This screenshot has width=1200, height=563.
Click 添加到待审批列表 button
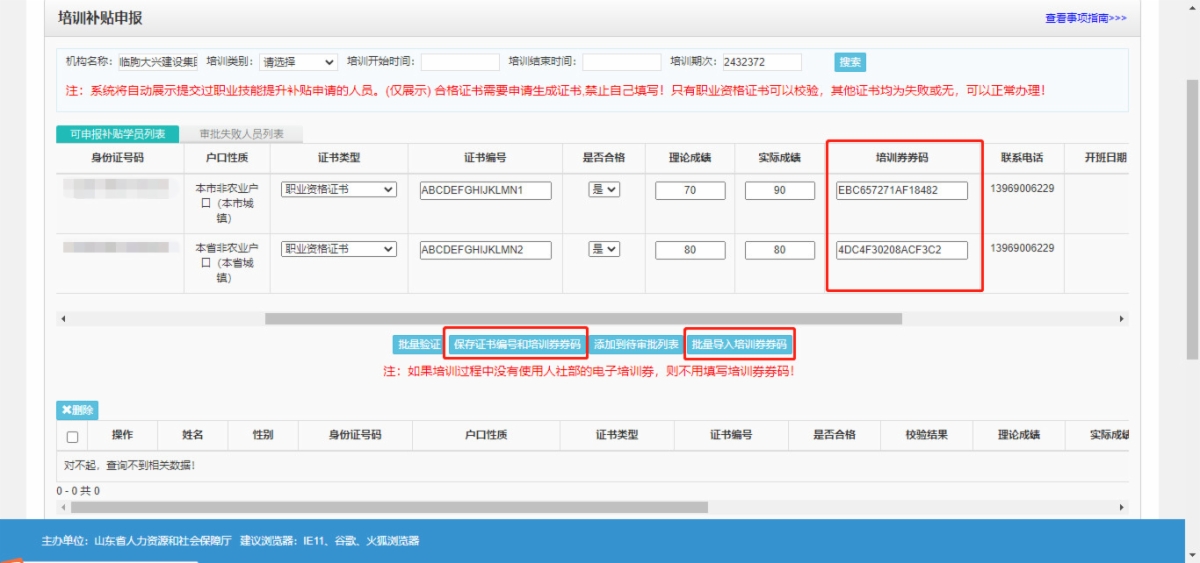[x=636, y=344]
